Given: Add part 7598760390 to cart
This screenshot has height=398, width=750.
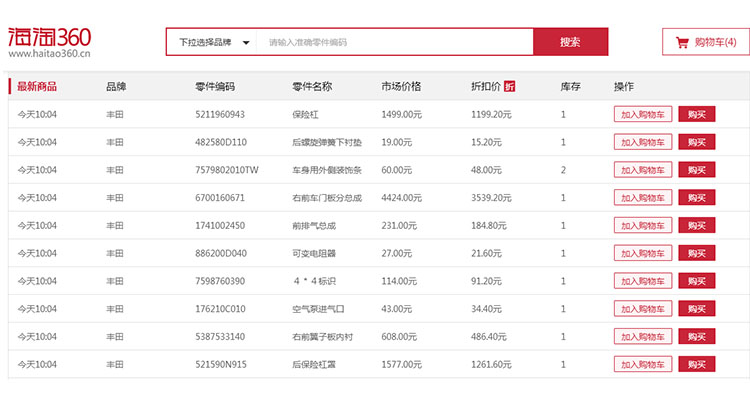Looking at the screenshot, I should 643,281.
